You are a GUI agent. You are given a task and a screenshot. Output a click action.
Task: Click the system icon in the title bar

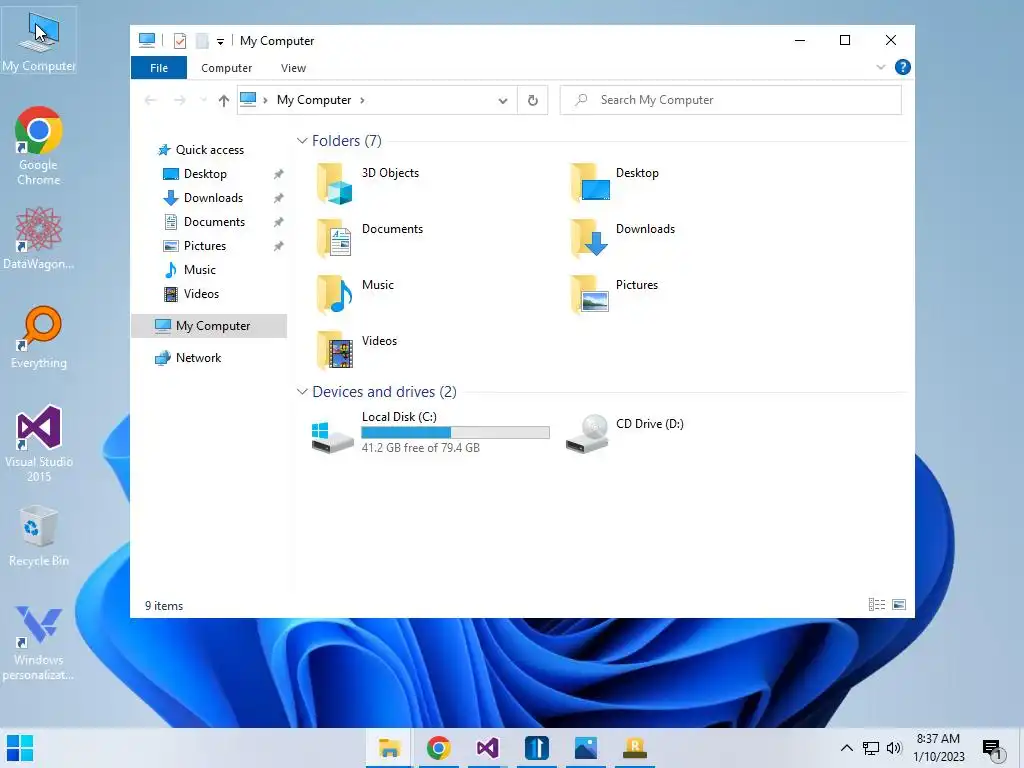coord(147,40)
